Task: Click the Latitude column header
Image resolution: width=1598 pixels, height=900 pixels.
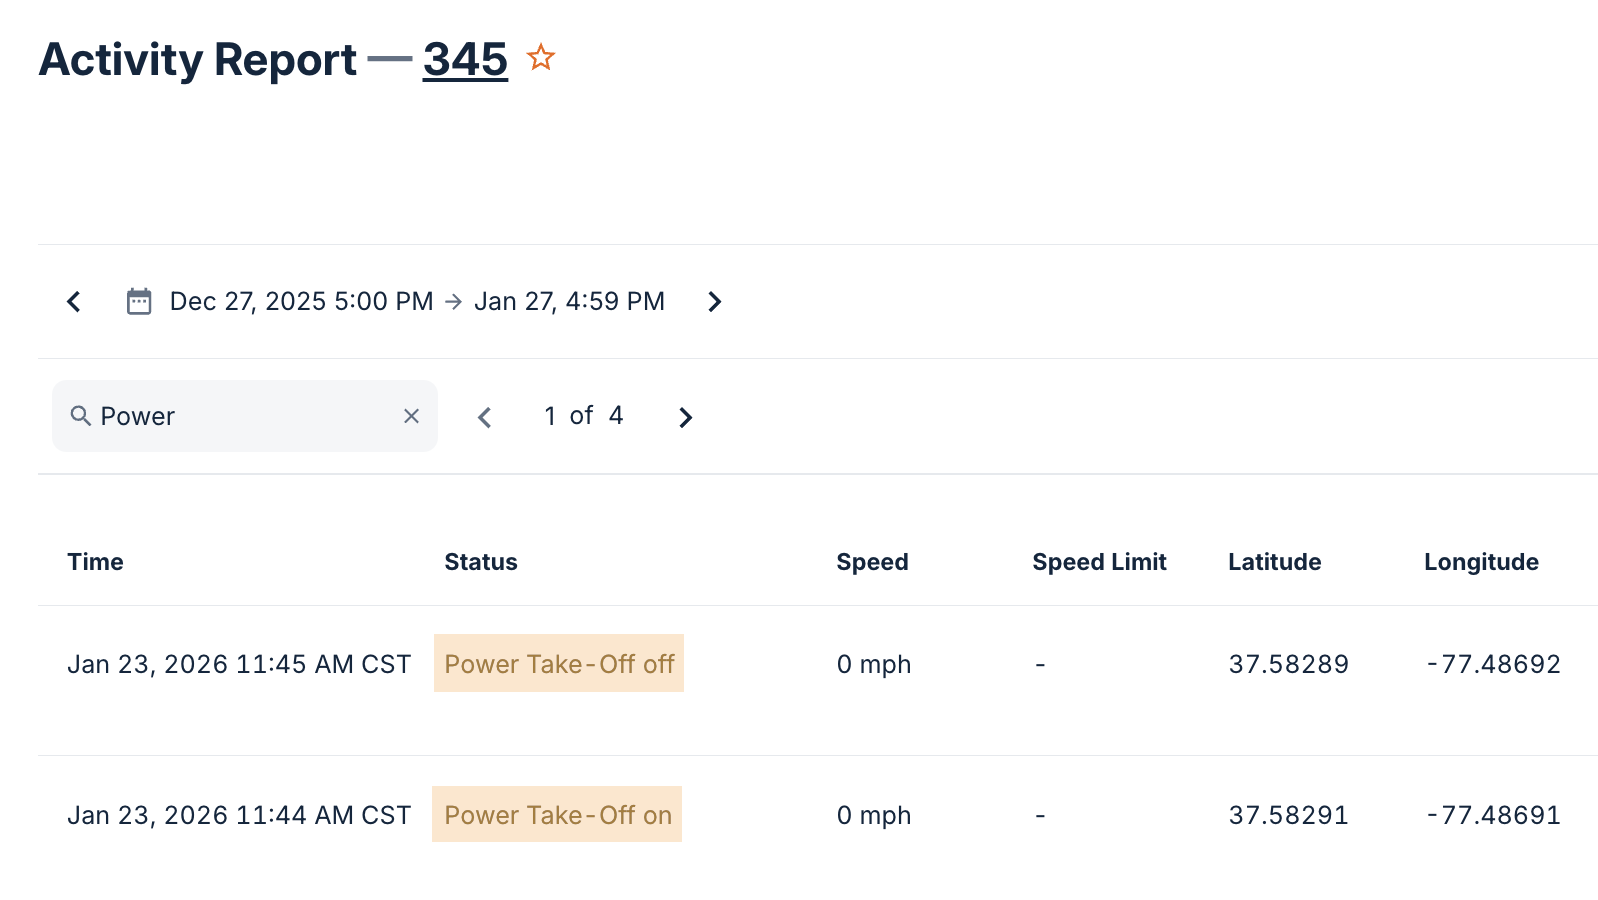Action: click(x=1274, y=561)
